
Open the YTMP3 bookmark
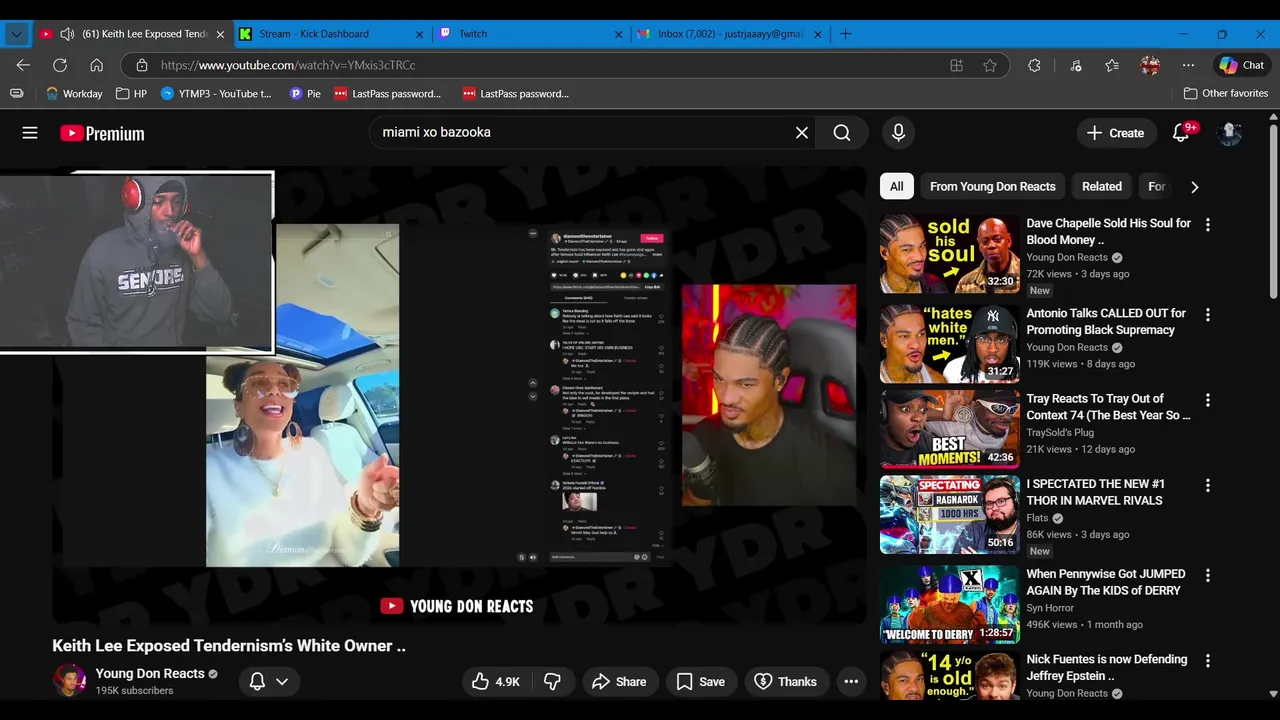(216, 94)
